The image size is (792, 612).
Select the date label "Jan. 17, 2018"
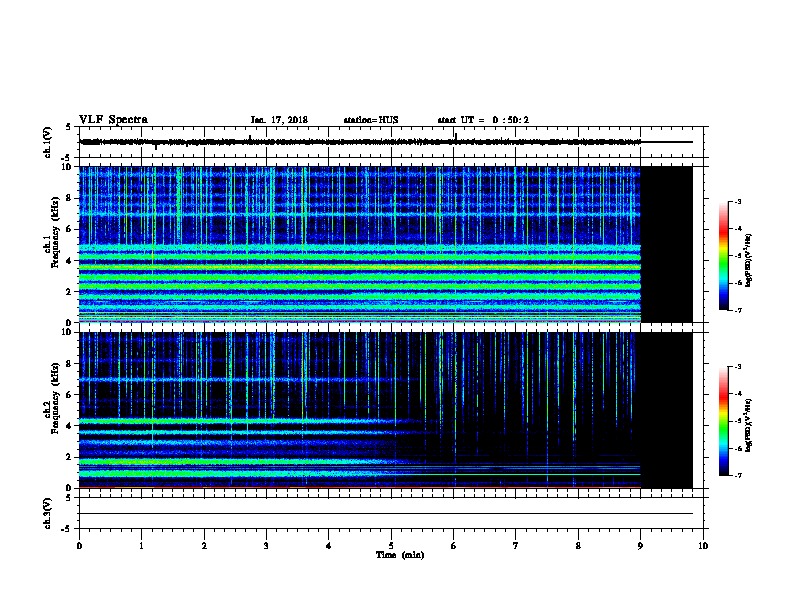click(279, 120)
